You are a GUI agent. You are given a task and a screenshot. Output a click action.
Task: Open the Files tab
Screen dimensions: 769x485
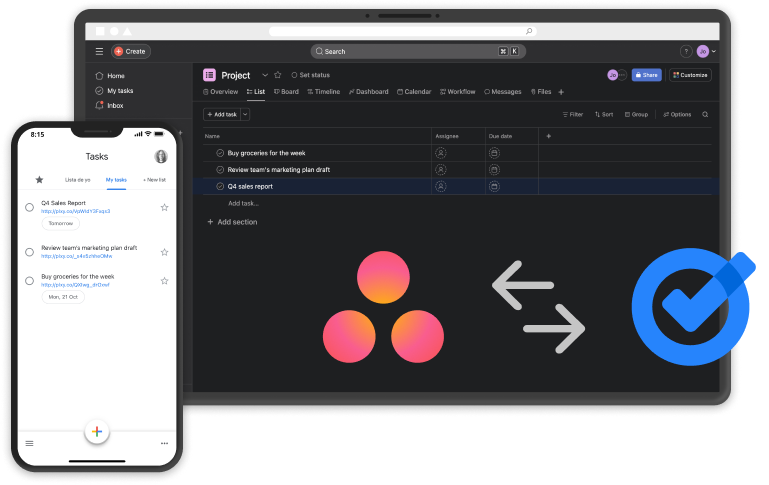(541, 92)
